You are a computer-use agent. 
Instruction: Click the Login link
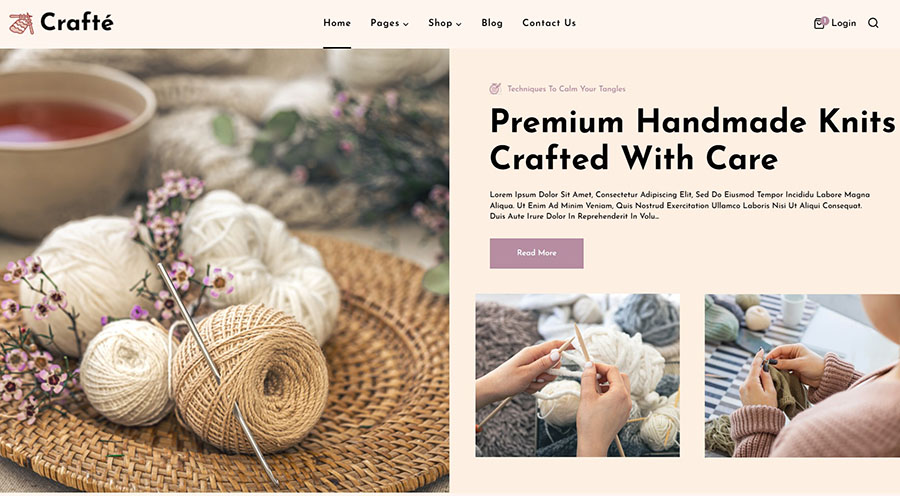point(843,23)
